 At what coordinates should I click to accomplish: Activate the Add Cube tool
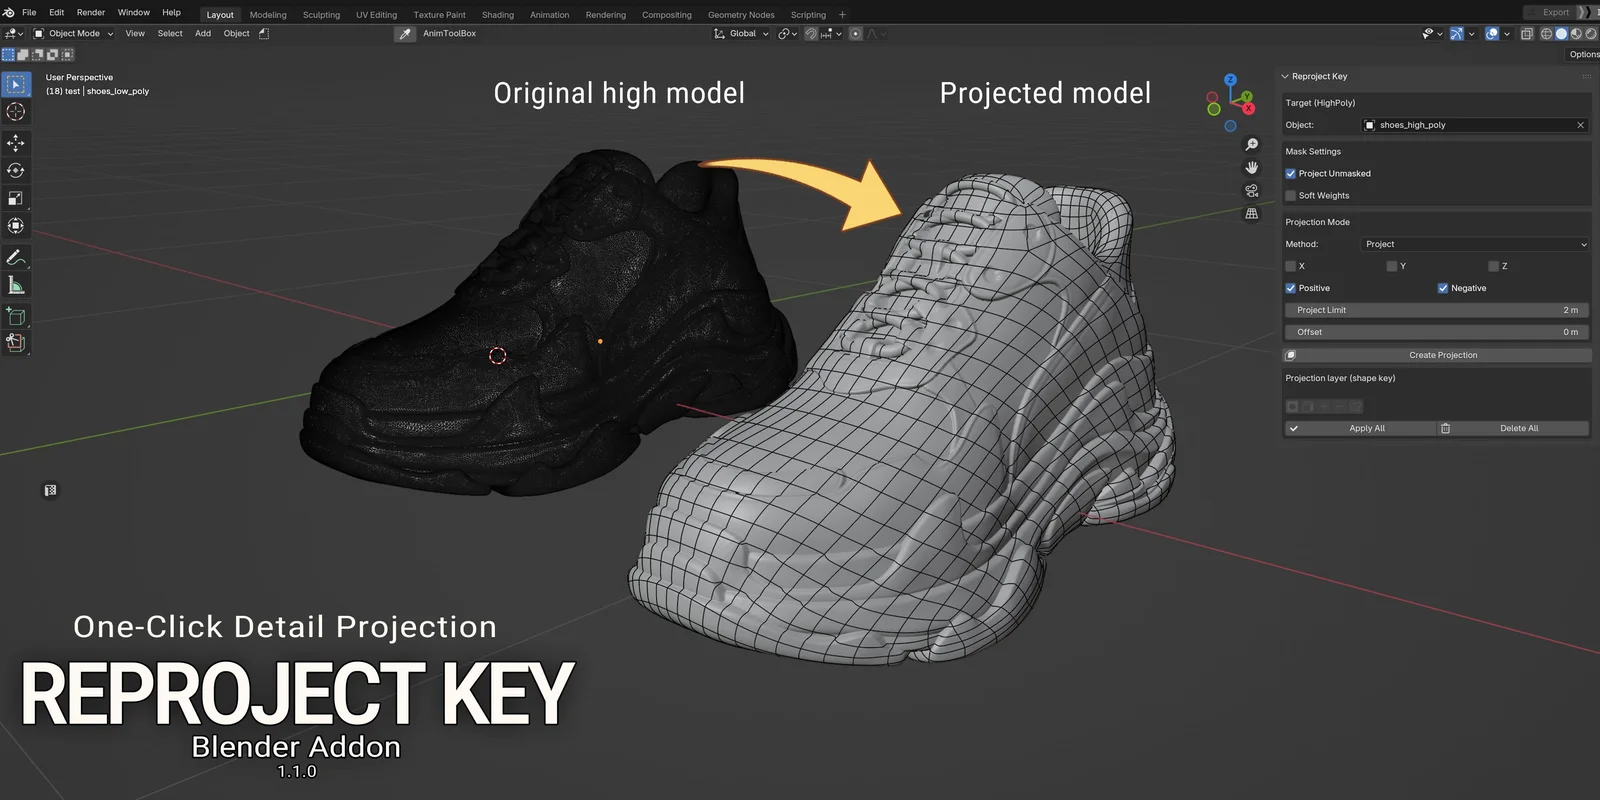(16, 317)
